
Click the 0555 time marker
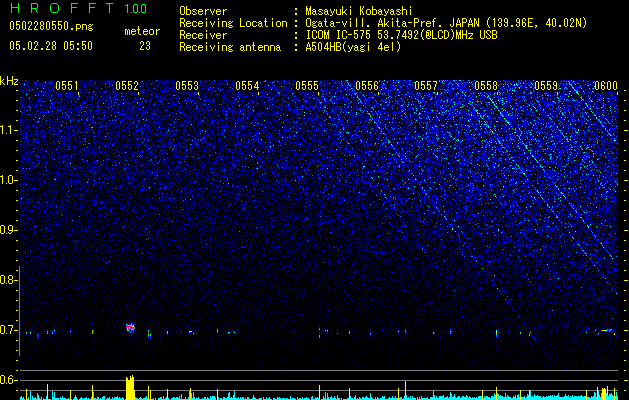[307, 86]
